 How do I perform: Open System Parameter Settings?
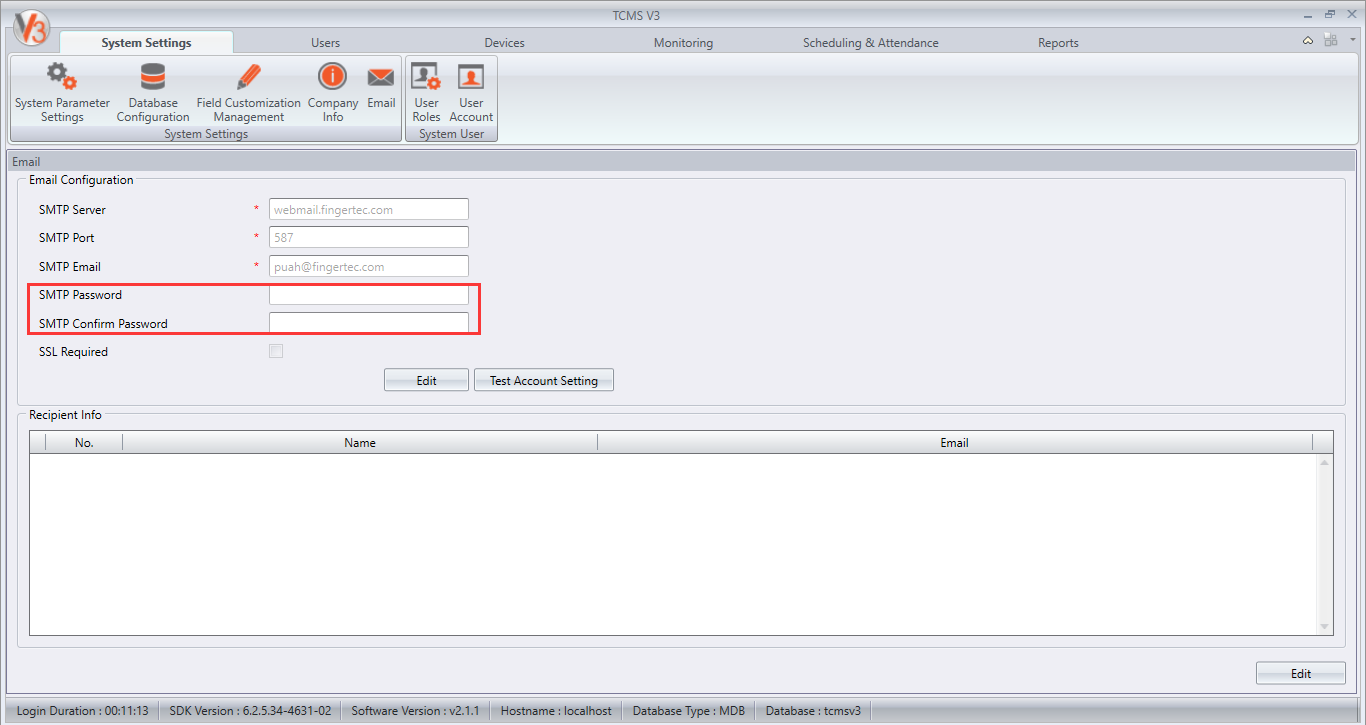pyautogui.click(x=62, y=92)
